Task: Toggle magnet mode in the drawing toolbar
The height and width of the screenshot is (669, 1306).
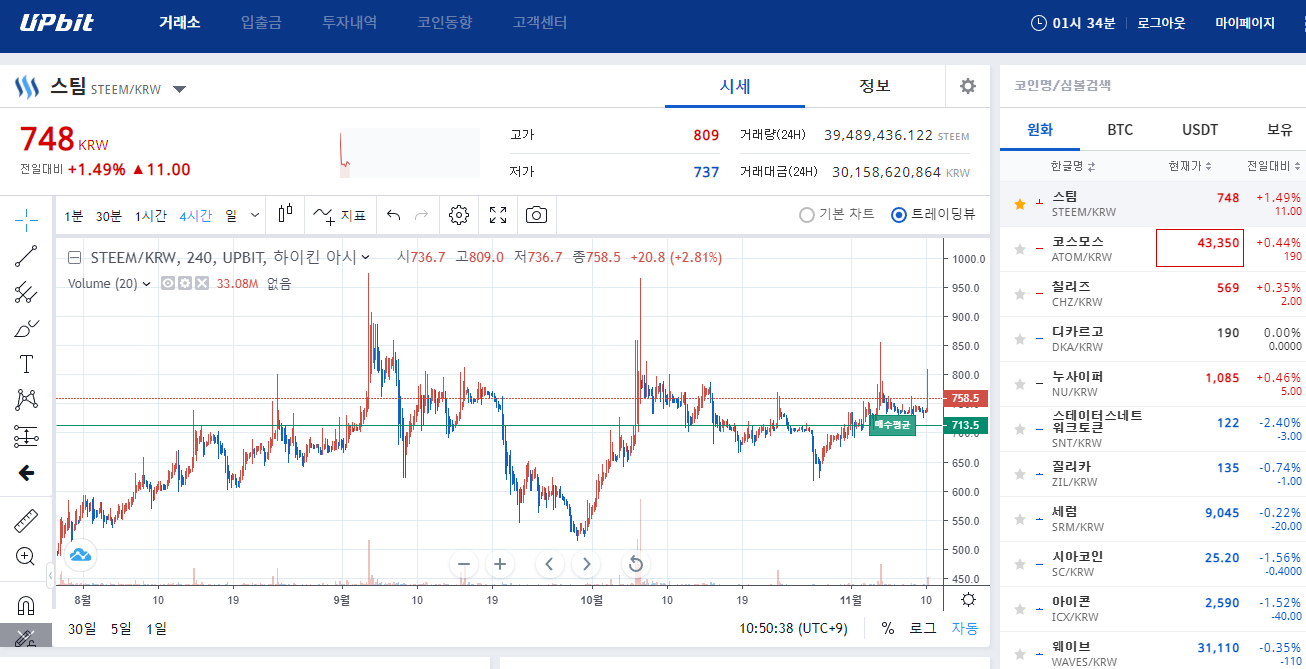Action: 26,605
